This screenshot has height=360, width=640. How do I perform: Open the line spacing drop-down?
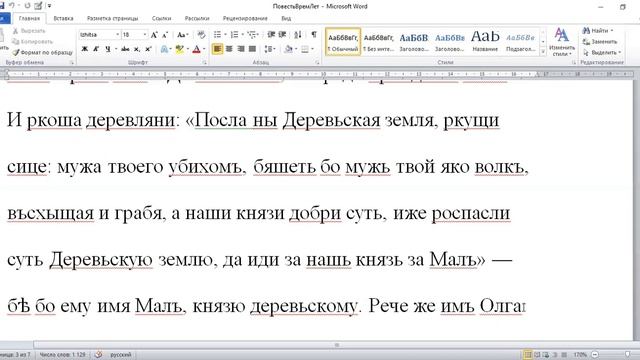[269, 49]
